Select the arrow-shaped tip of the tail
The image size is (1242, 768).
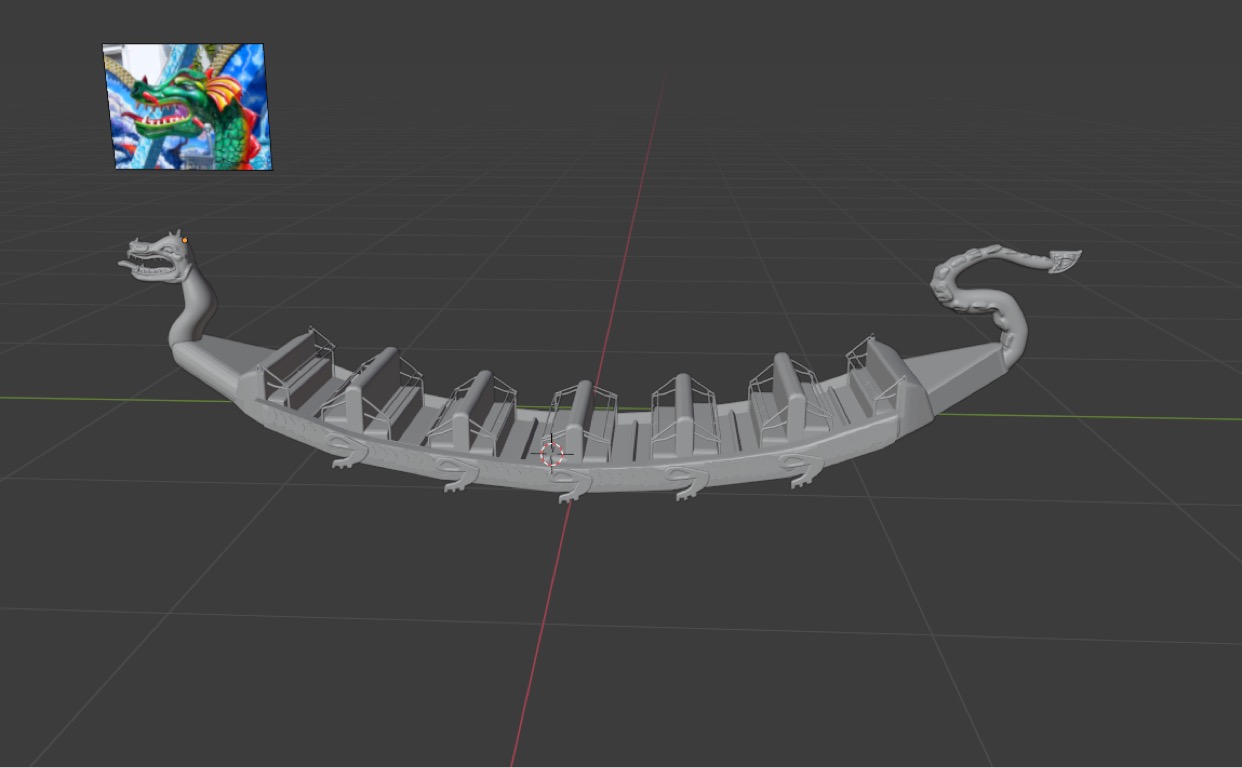pos(1064,262)
